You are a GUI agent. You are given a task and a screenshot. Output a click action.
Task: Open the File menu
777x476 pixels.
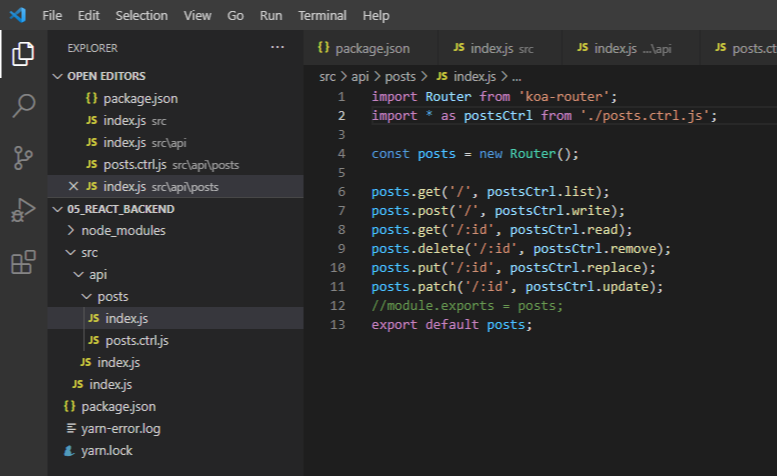pos(52,15)
